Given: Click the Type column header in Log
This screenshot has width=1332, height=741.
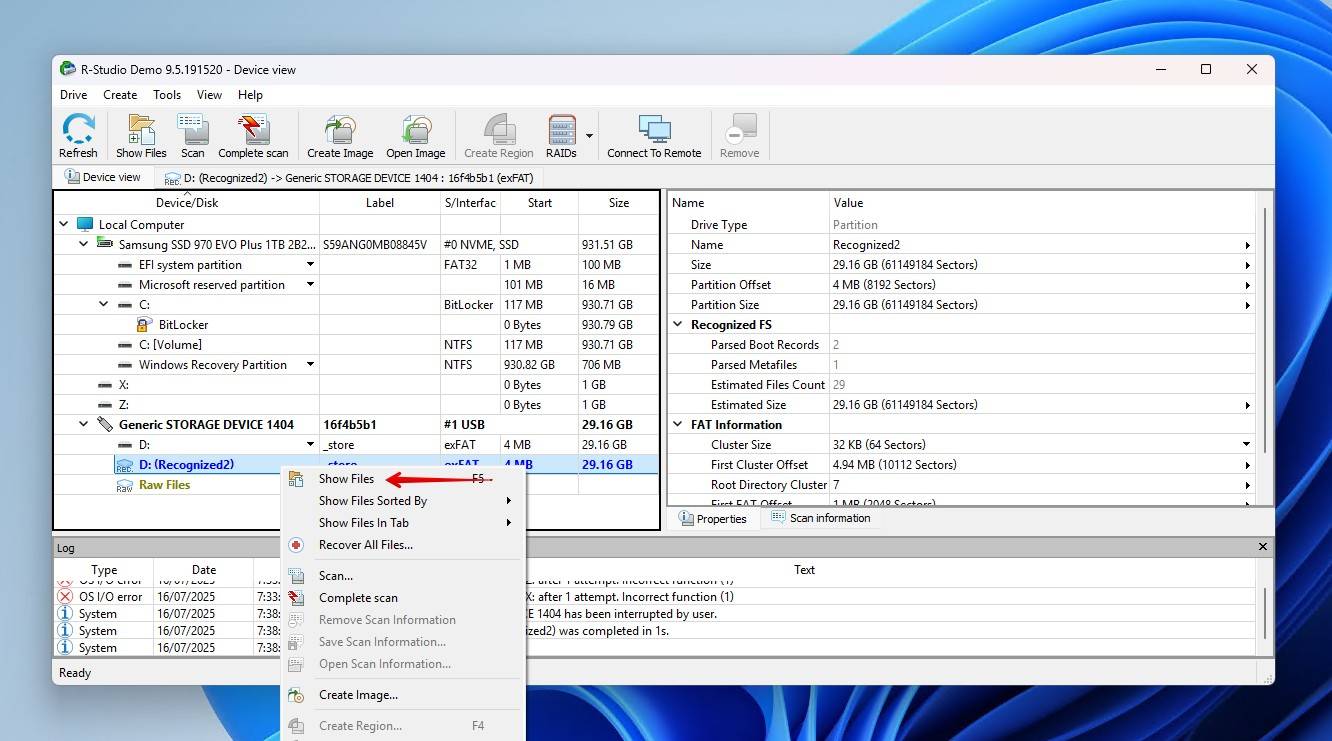Looking at the screenshot, I should (104, 570).
